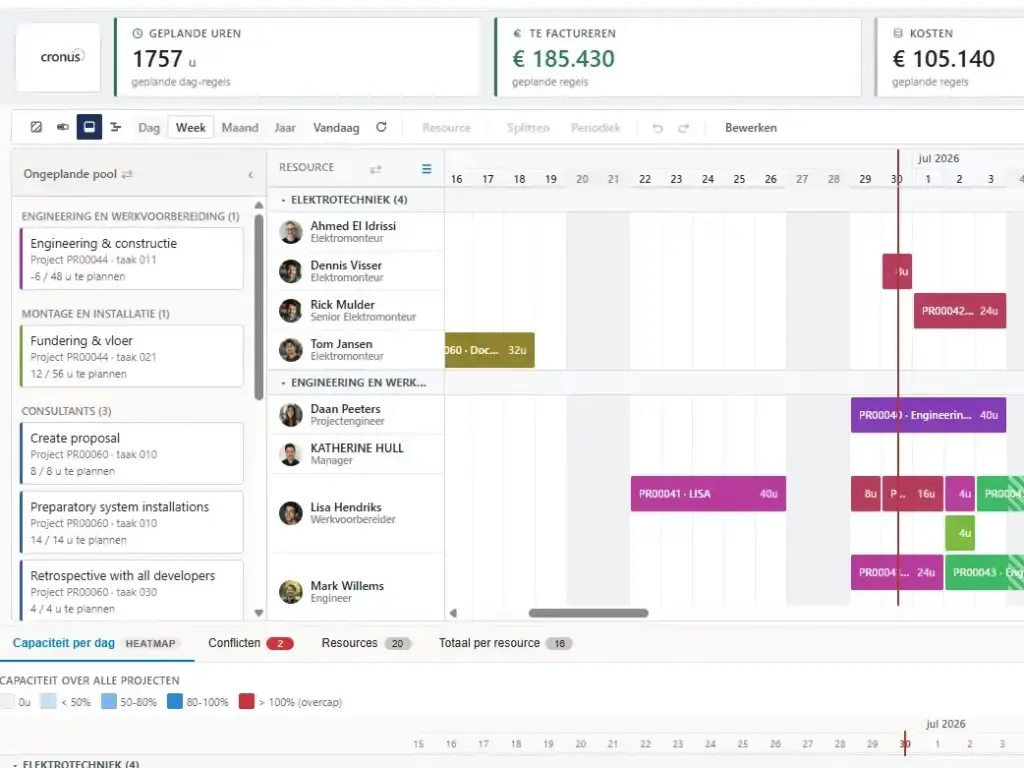Click the undo arrow icon
The image size is (1024, 768).
click(x=658, y=128)
